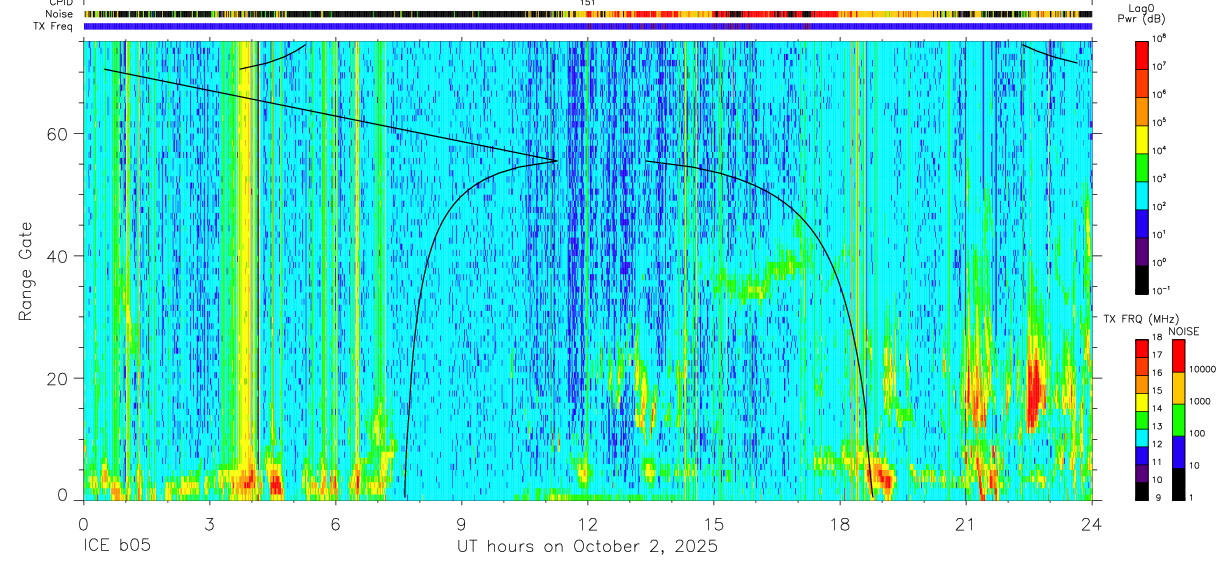
Task: Click the 10^5 label on power colorbar
Action: tap(1159, 122)
